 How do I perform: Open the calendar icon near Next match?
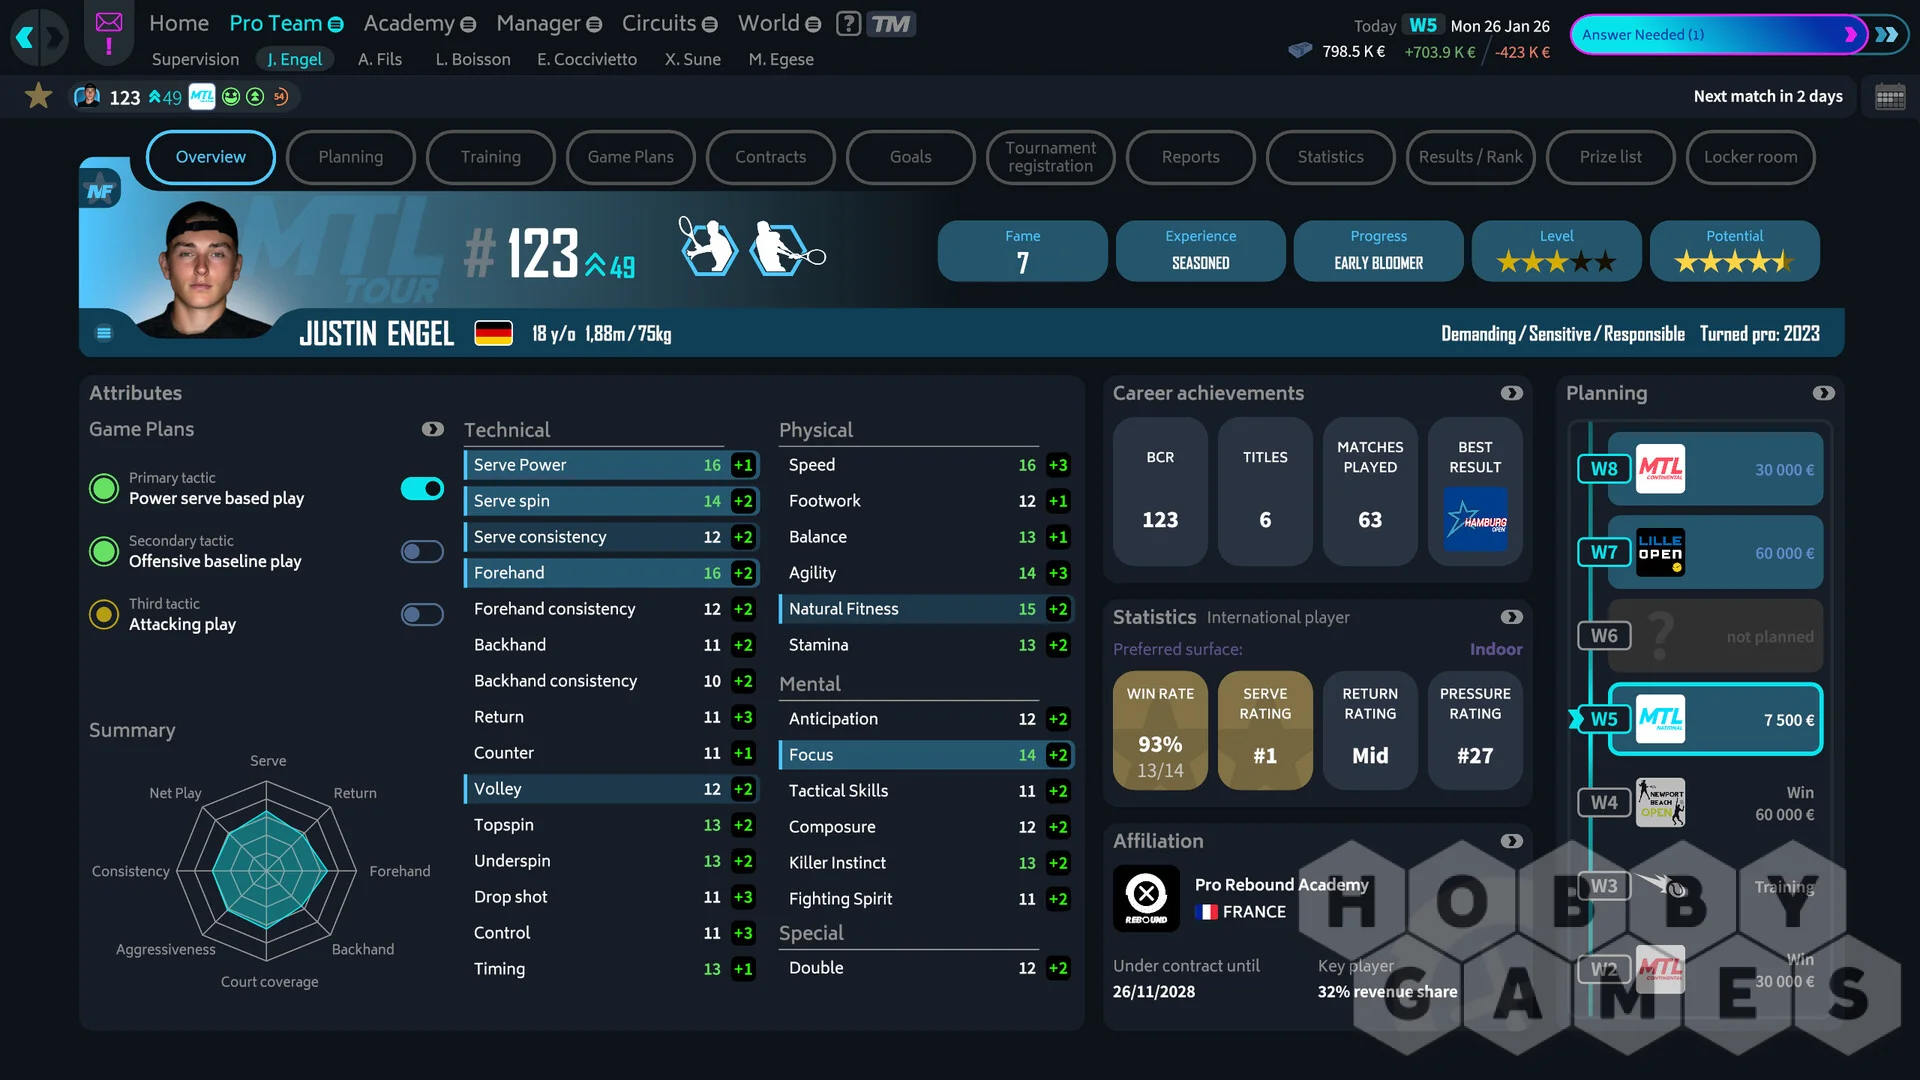[1890, 97]
